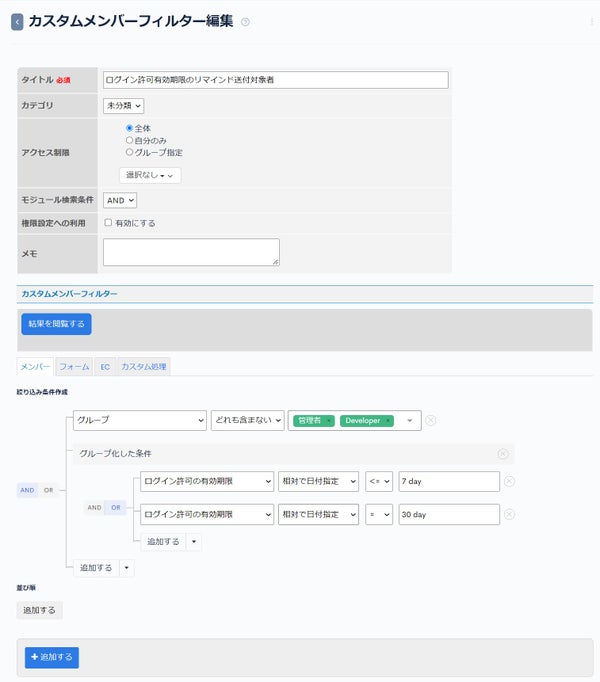Switch to the フォーム tab
Image resolution: width=600 pixels, height=682 pixels.
(74, 367)
